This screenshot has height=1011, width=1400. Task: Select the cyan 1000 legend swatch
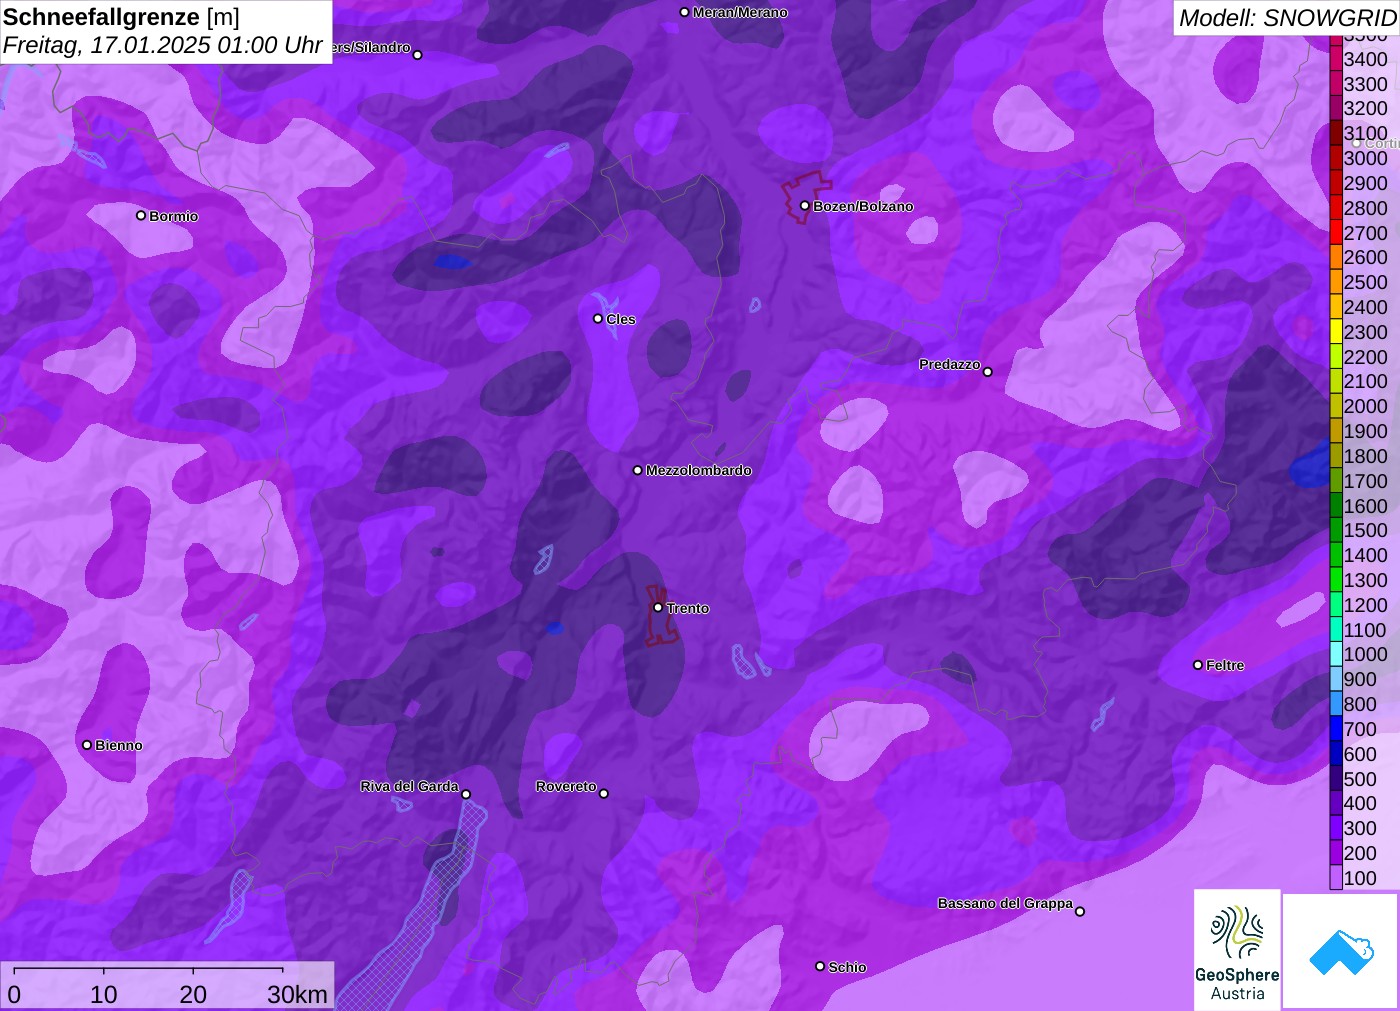[1336, 654]
